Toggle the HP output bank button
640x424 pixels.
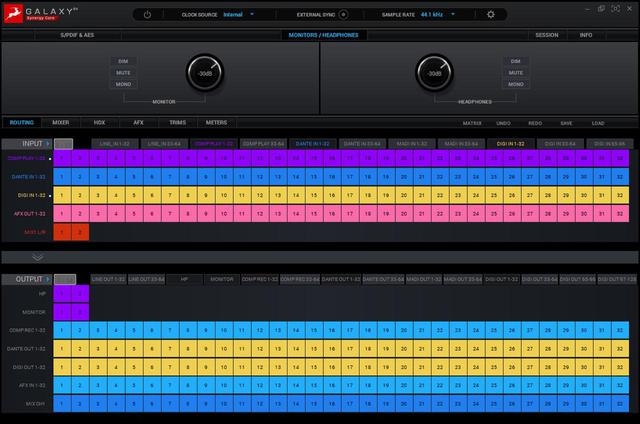point(184,279)
